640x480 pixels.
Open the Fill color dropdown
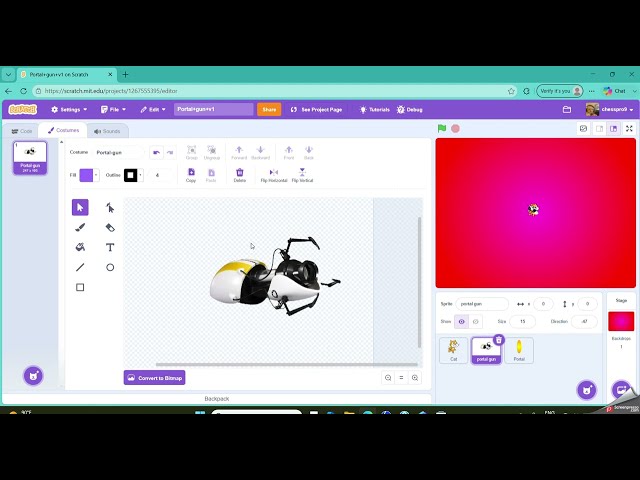96,175
